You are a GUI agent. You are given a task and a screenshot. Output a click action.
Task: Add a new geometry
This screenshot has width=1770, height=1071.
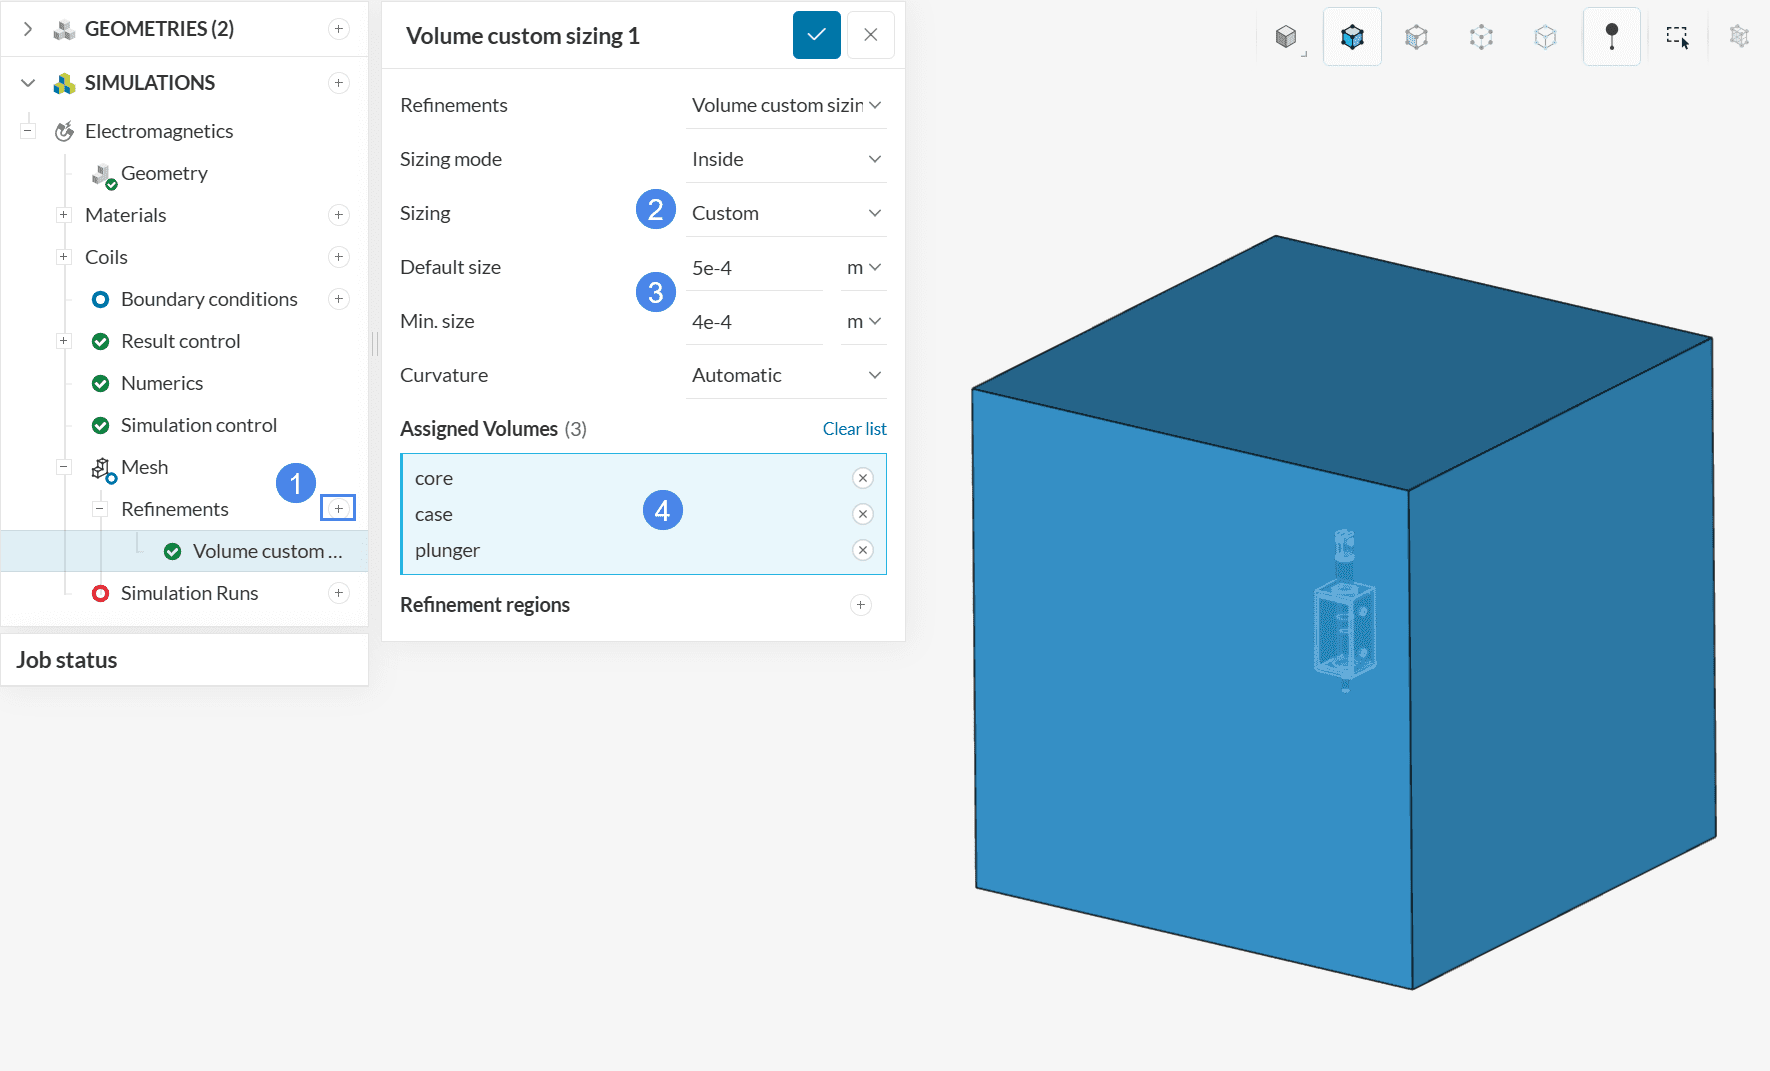(x=339, y=29)
